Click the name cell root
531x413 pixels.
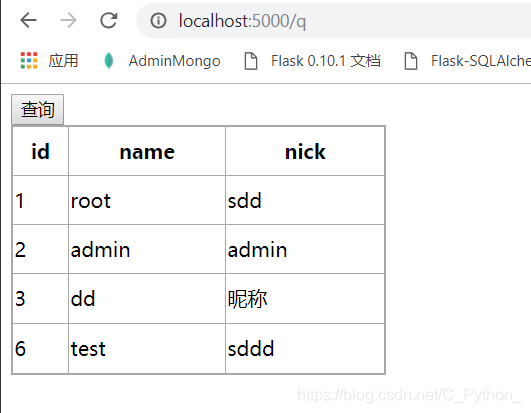pos(147,200)
